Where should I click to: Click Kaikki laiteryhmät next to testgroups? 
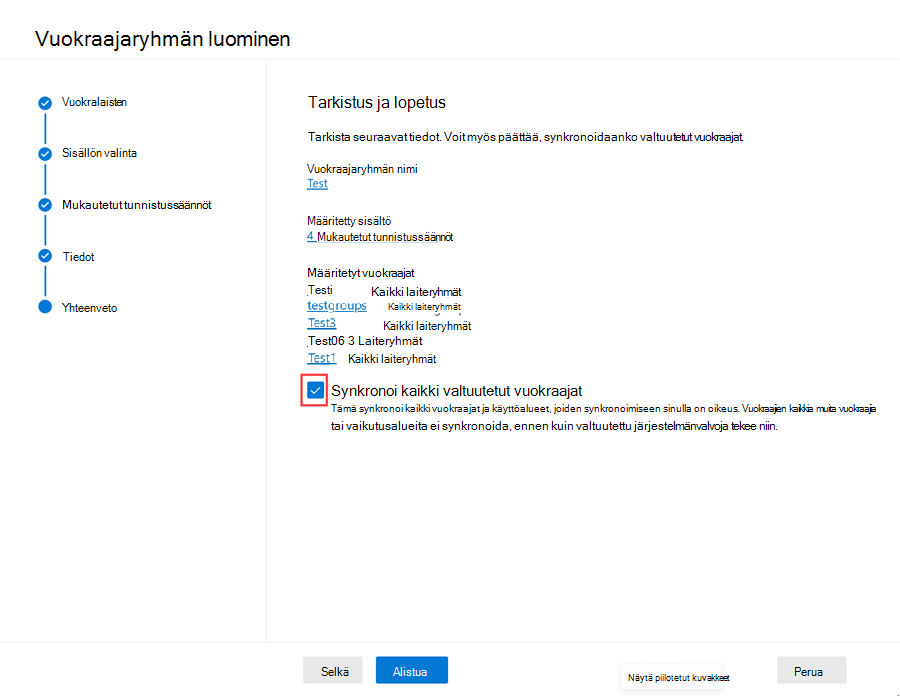(424, 307)
